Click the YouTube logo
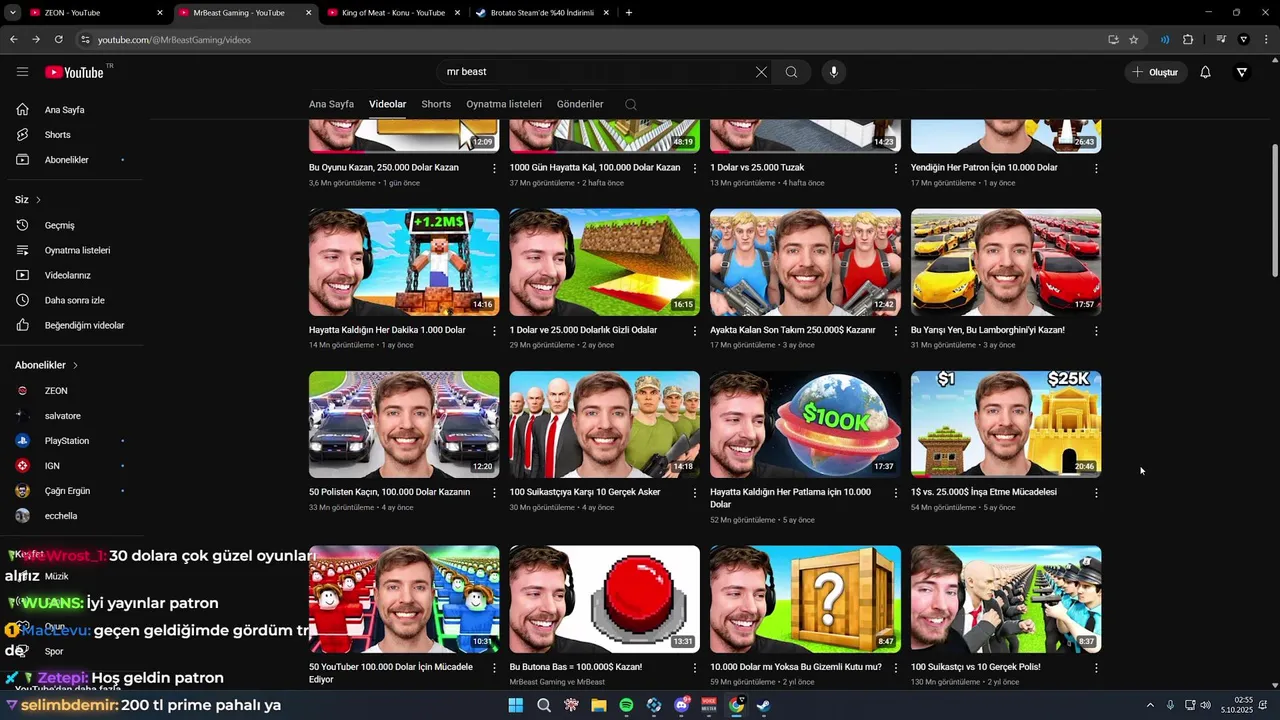Viewport: 1280px width, 720px height. pyautogui.click(x=76, y=72)
